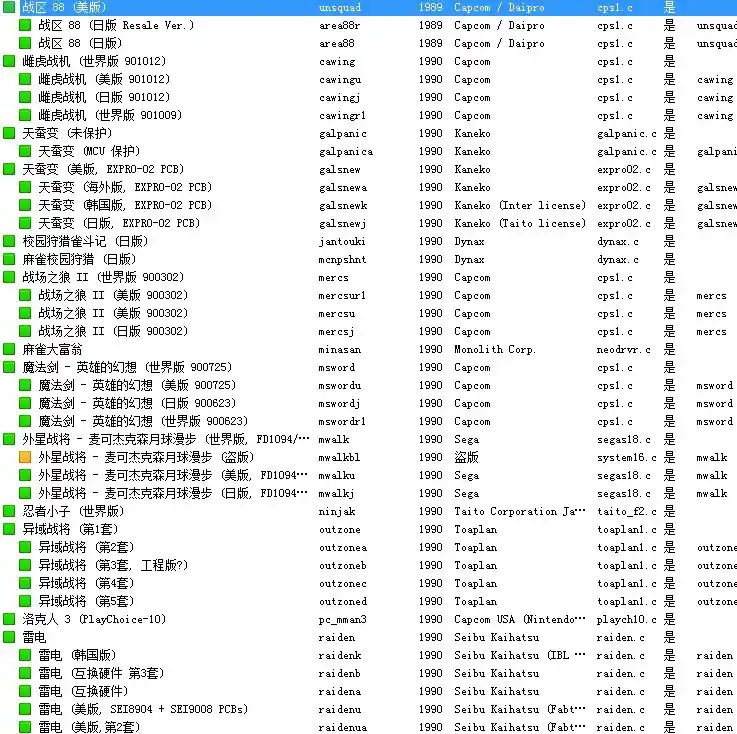Viewport: 737px width, 734px height.
Task: Click ROM name galpanica
Action: click(x=346, y=152)
